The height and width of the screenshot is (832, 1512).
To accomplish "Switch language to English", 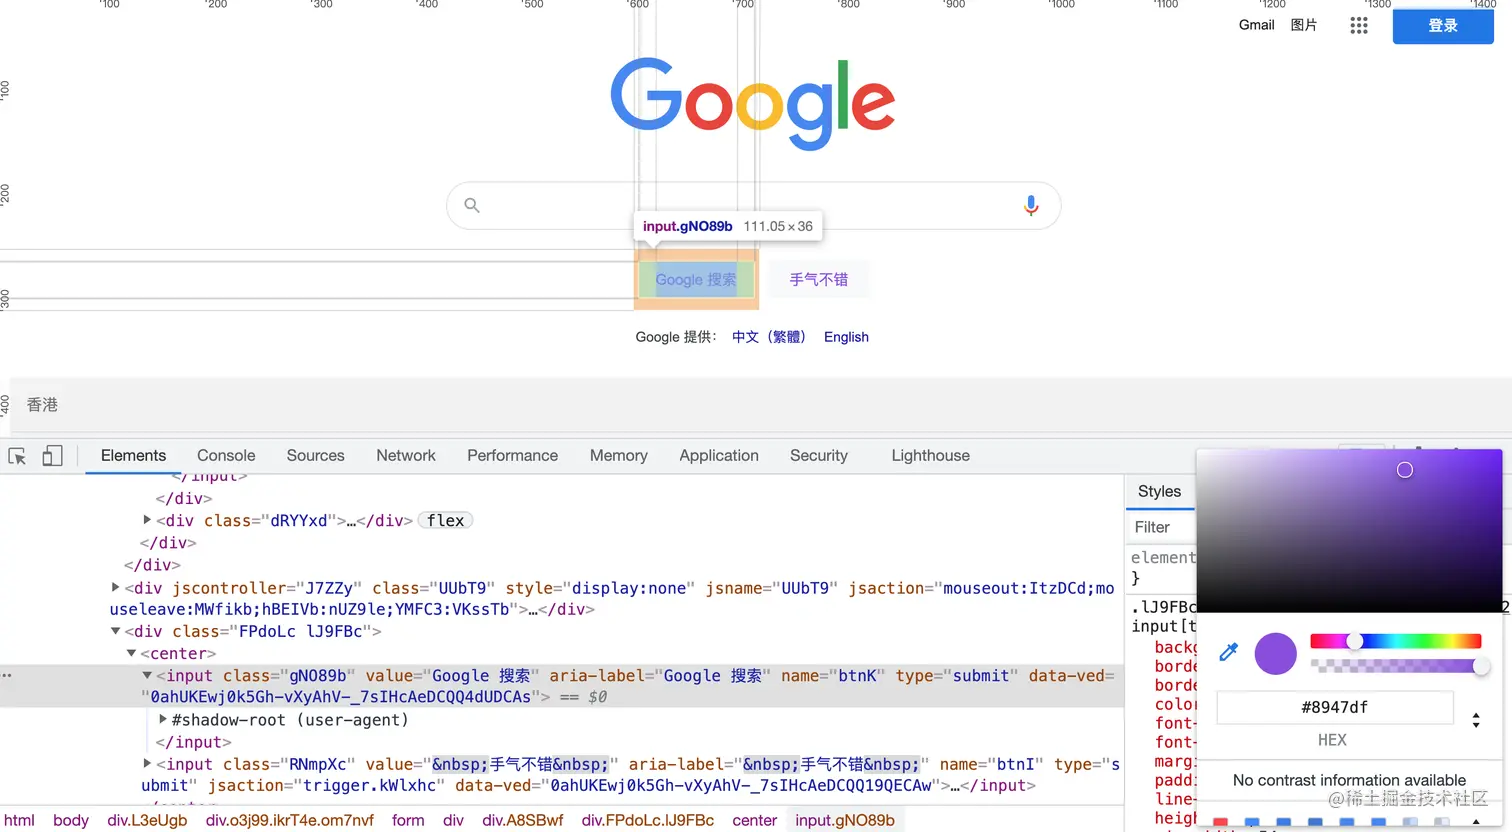I will point(846,337).
